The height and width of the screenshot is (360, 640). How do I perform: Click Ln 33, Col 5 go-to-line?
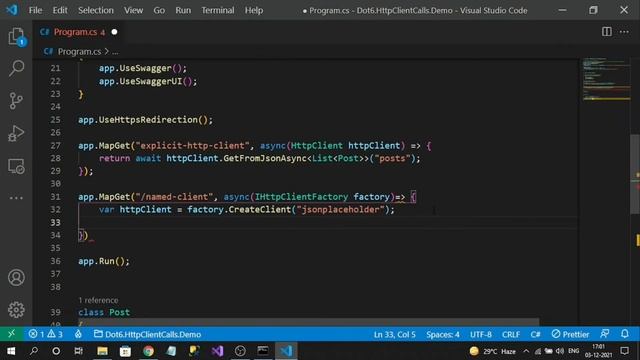click(x=394, y=334)
